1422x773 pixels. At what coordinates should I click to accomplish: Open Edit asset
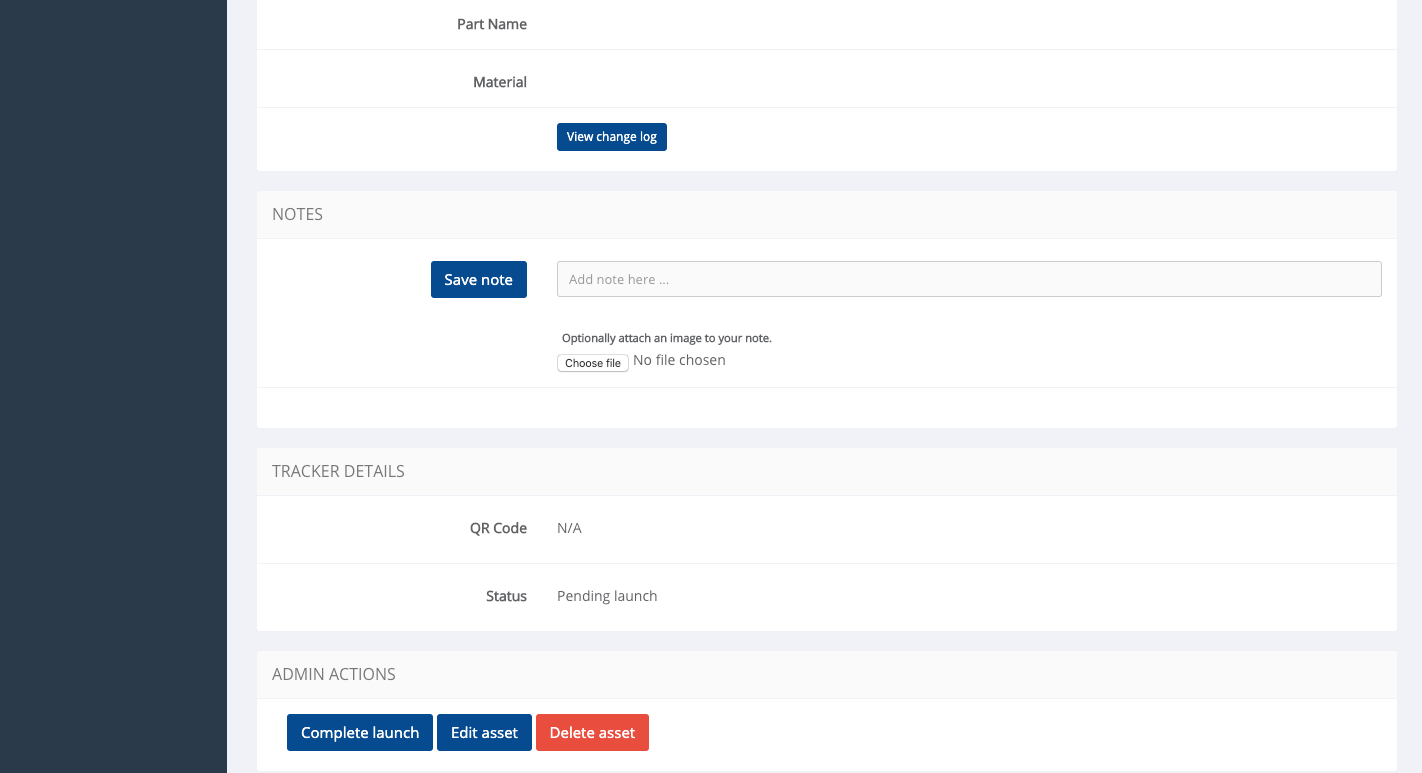point(484,733)
